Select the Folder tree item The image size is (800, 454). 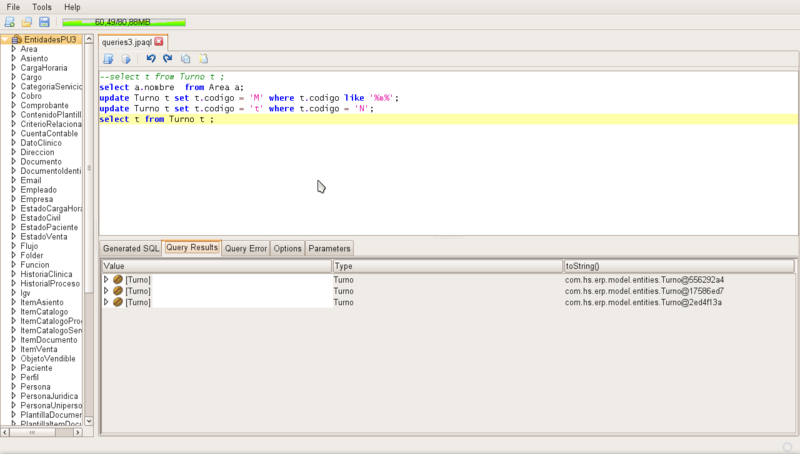pyautogui.click(x=32, y=255)
